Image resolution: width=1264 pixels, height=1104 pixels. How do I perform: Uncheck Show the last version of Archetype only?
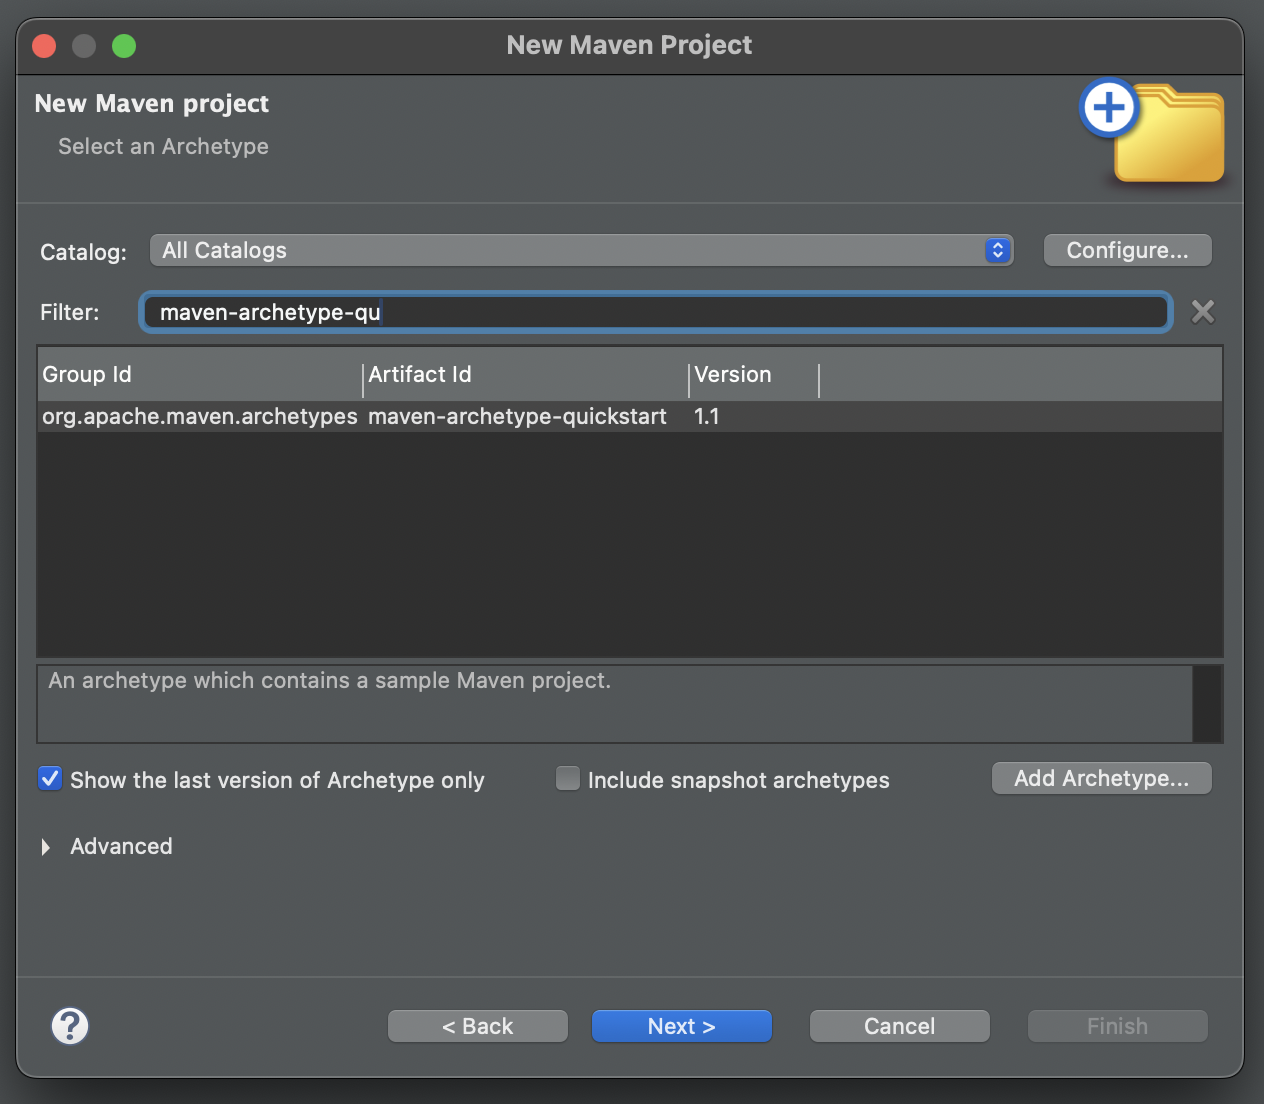[50, 779]
